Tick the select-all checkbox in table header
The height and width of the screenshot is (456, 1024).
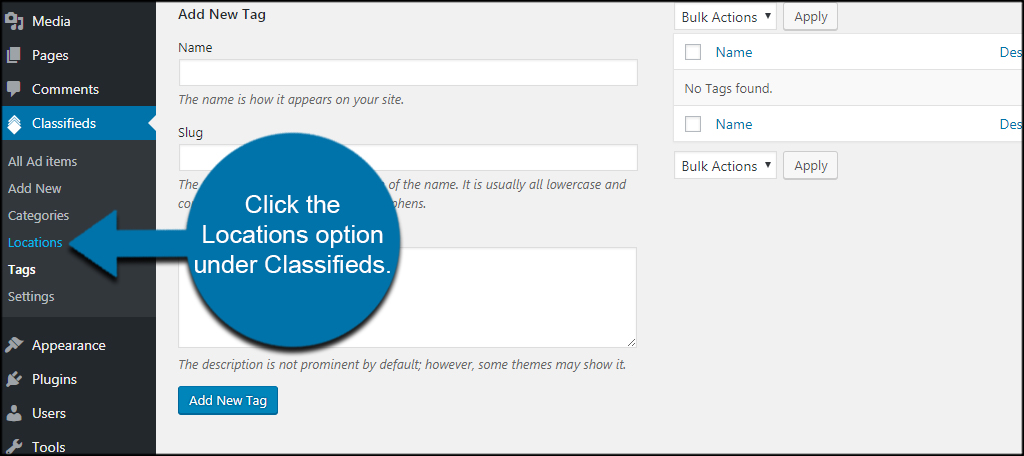pyautogui.click(x=693, y=52)
